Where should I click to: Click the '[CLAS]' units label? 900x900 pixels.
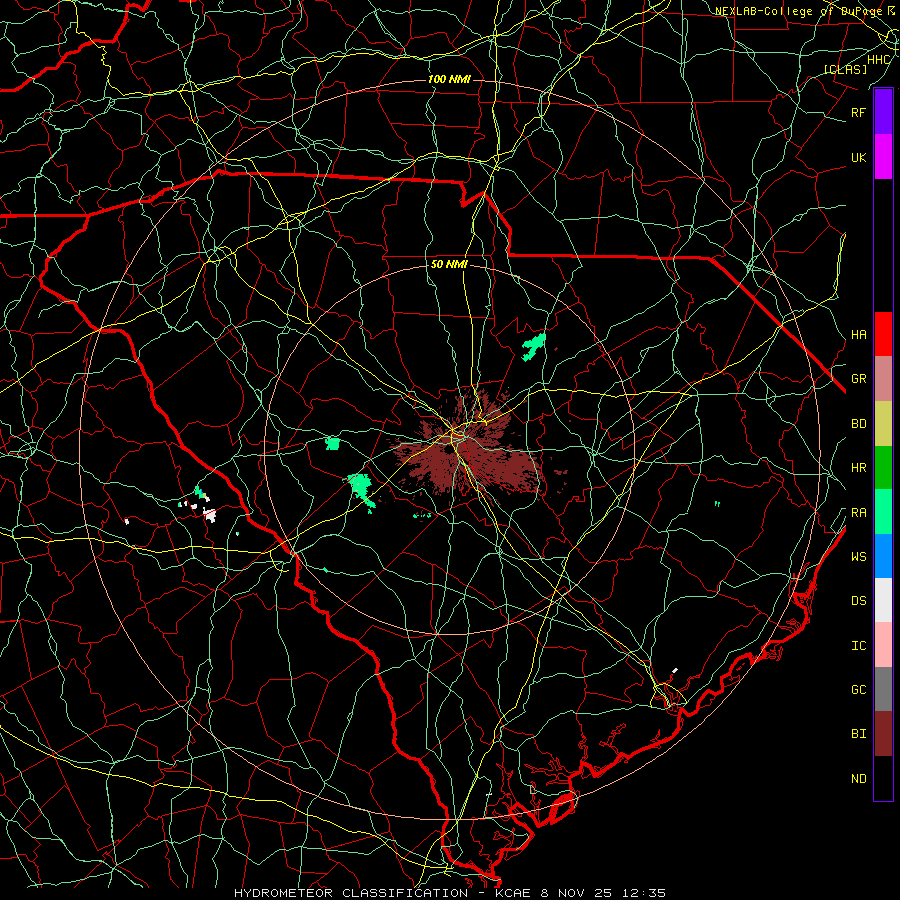(845, 69)
